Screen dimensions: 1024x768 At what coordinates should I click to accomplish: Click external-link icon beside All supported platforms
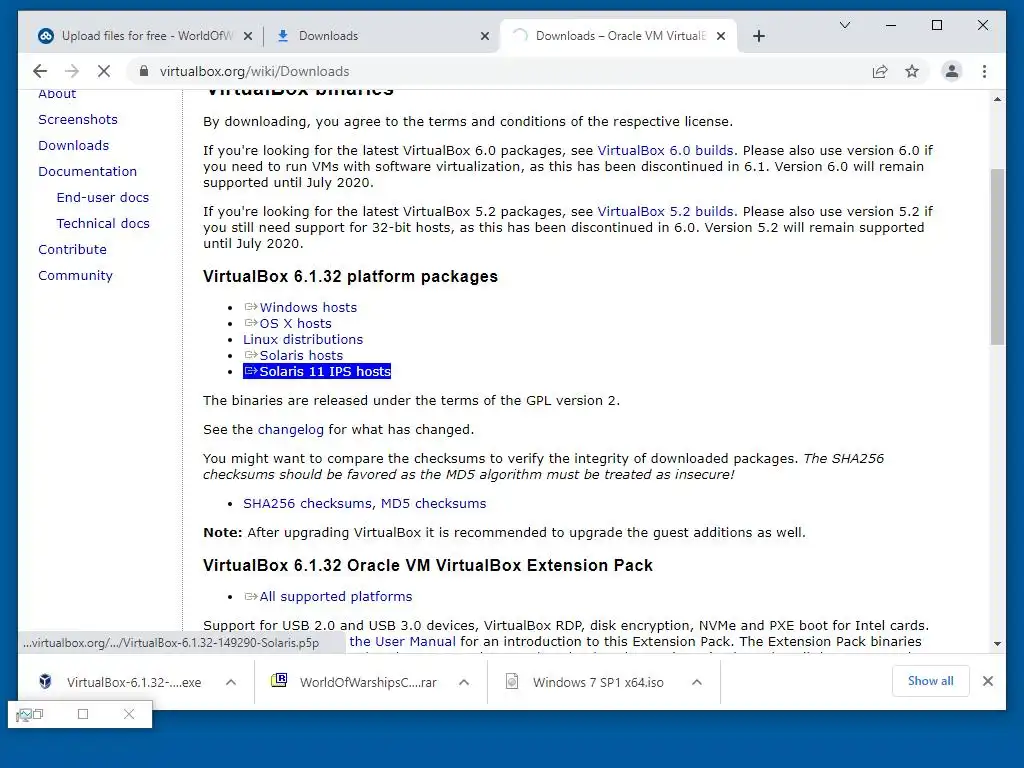tap(251, 596)
